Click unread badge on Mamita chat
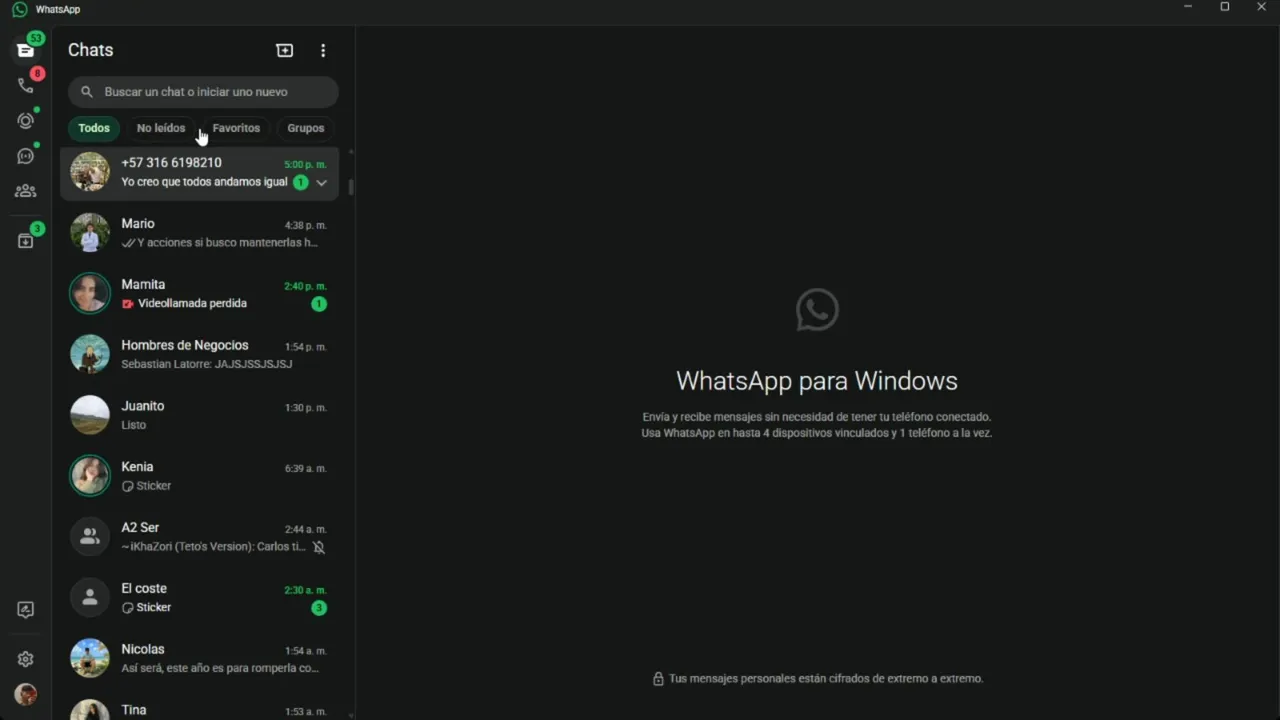Viewport: 1280px width, 720px height. pyautogui.click(x=319, y=304)
